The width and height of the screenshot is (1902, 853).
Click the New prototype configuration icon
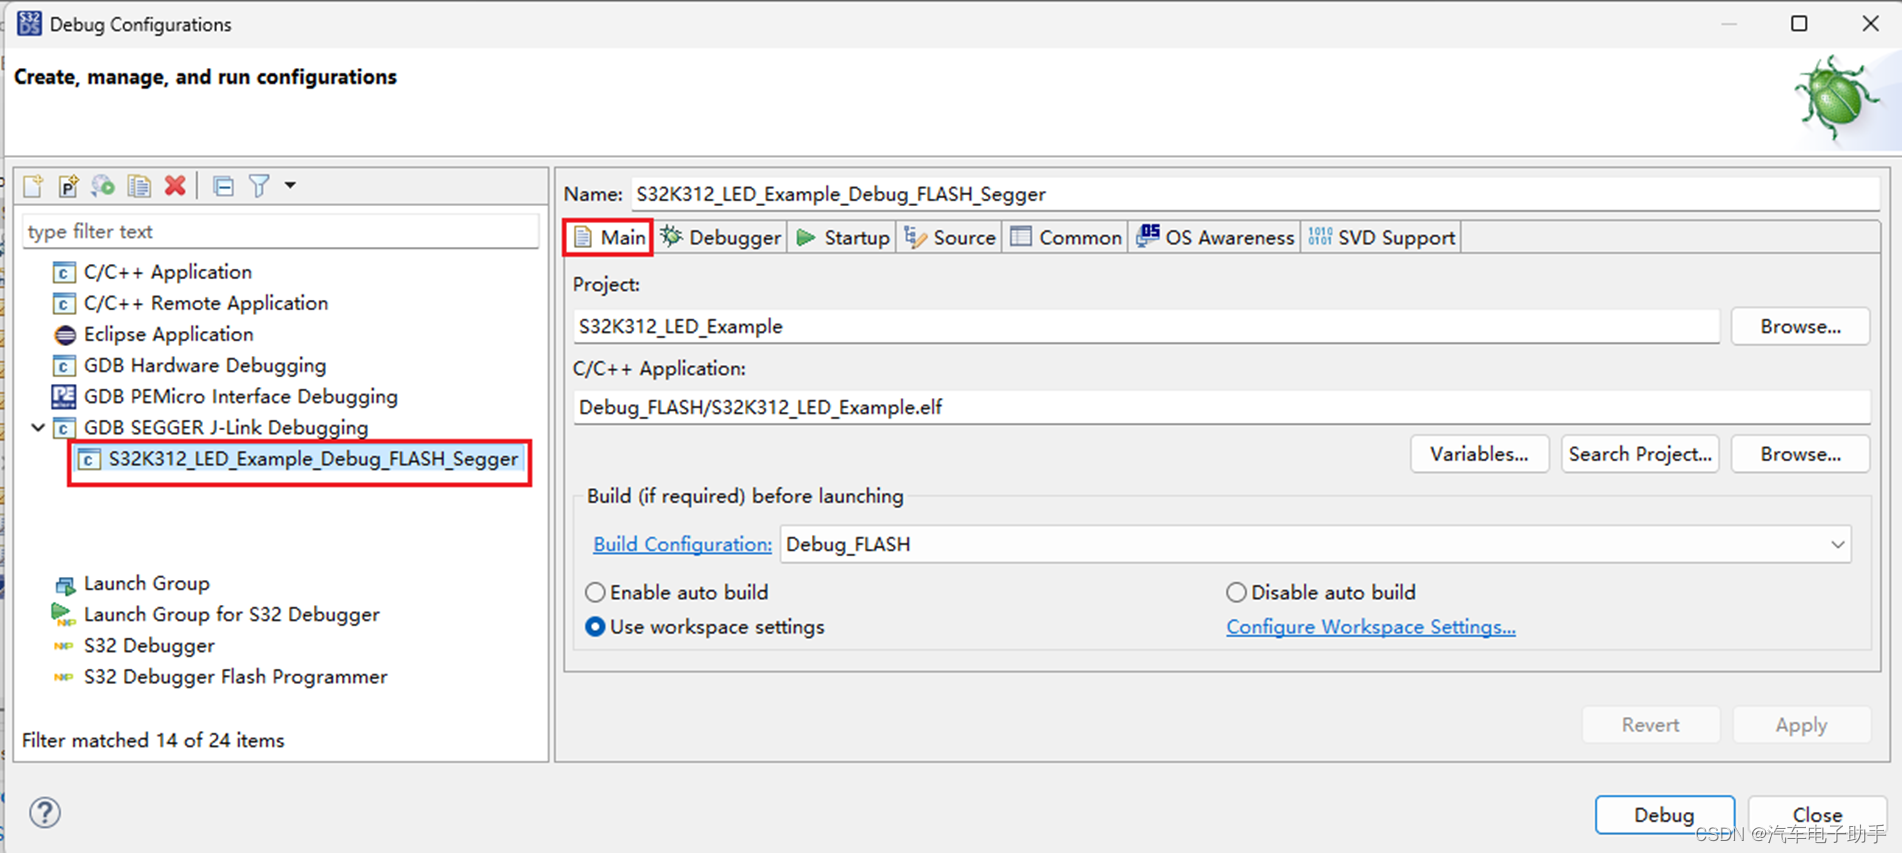click(68, 186)
